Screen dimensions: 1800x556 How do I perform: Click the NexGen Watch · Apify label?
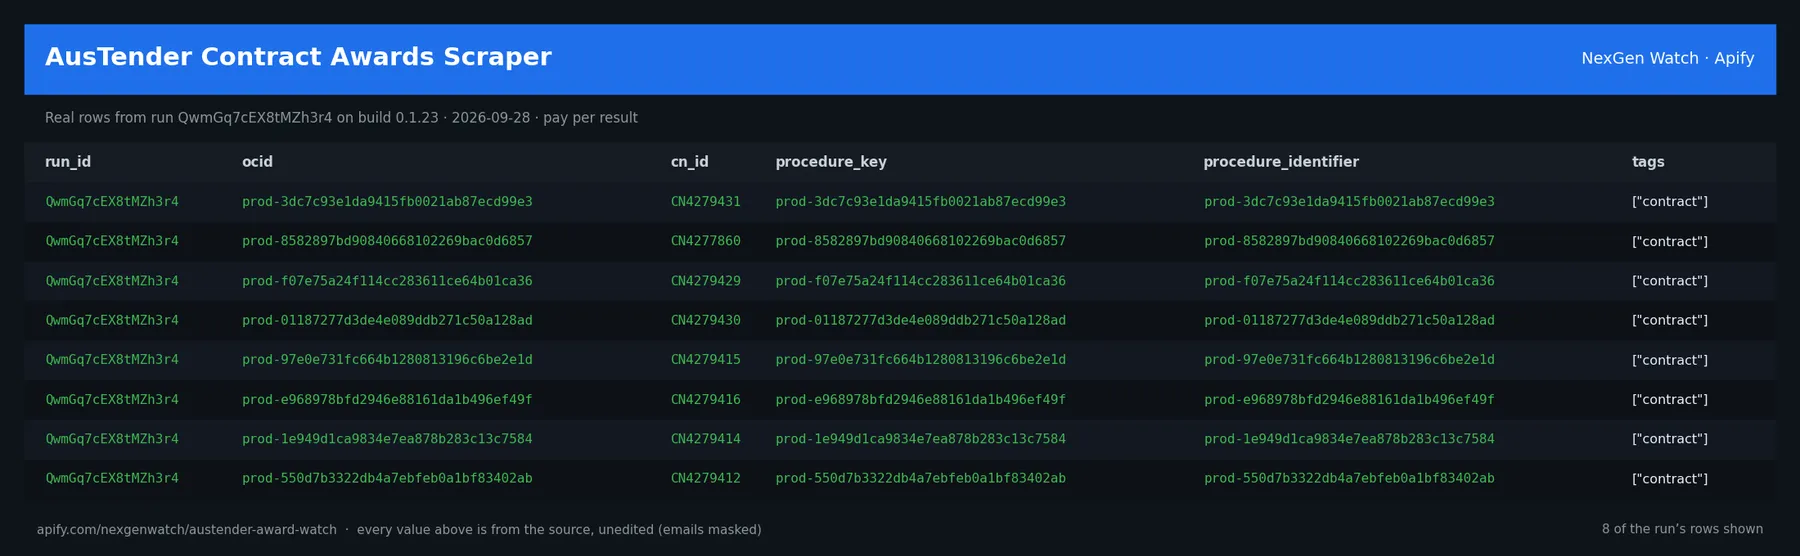click(x=1667, y=58)
